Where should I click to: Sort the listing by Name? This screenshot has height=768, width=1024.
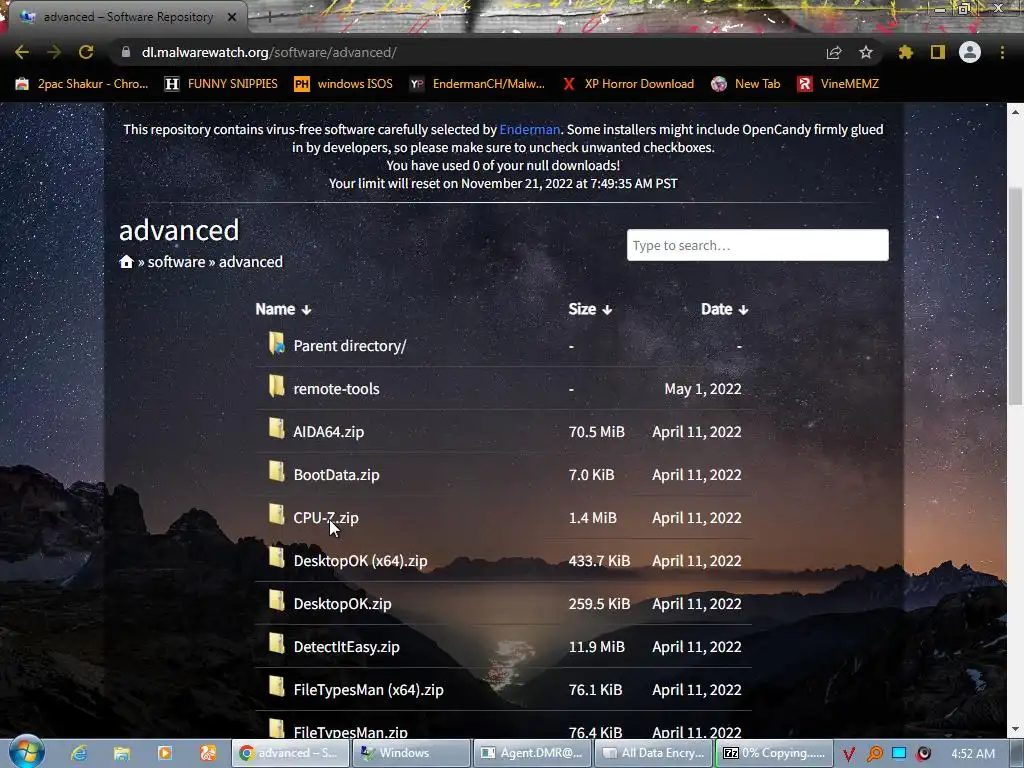pos(283,309)
